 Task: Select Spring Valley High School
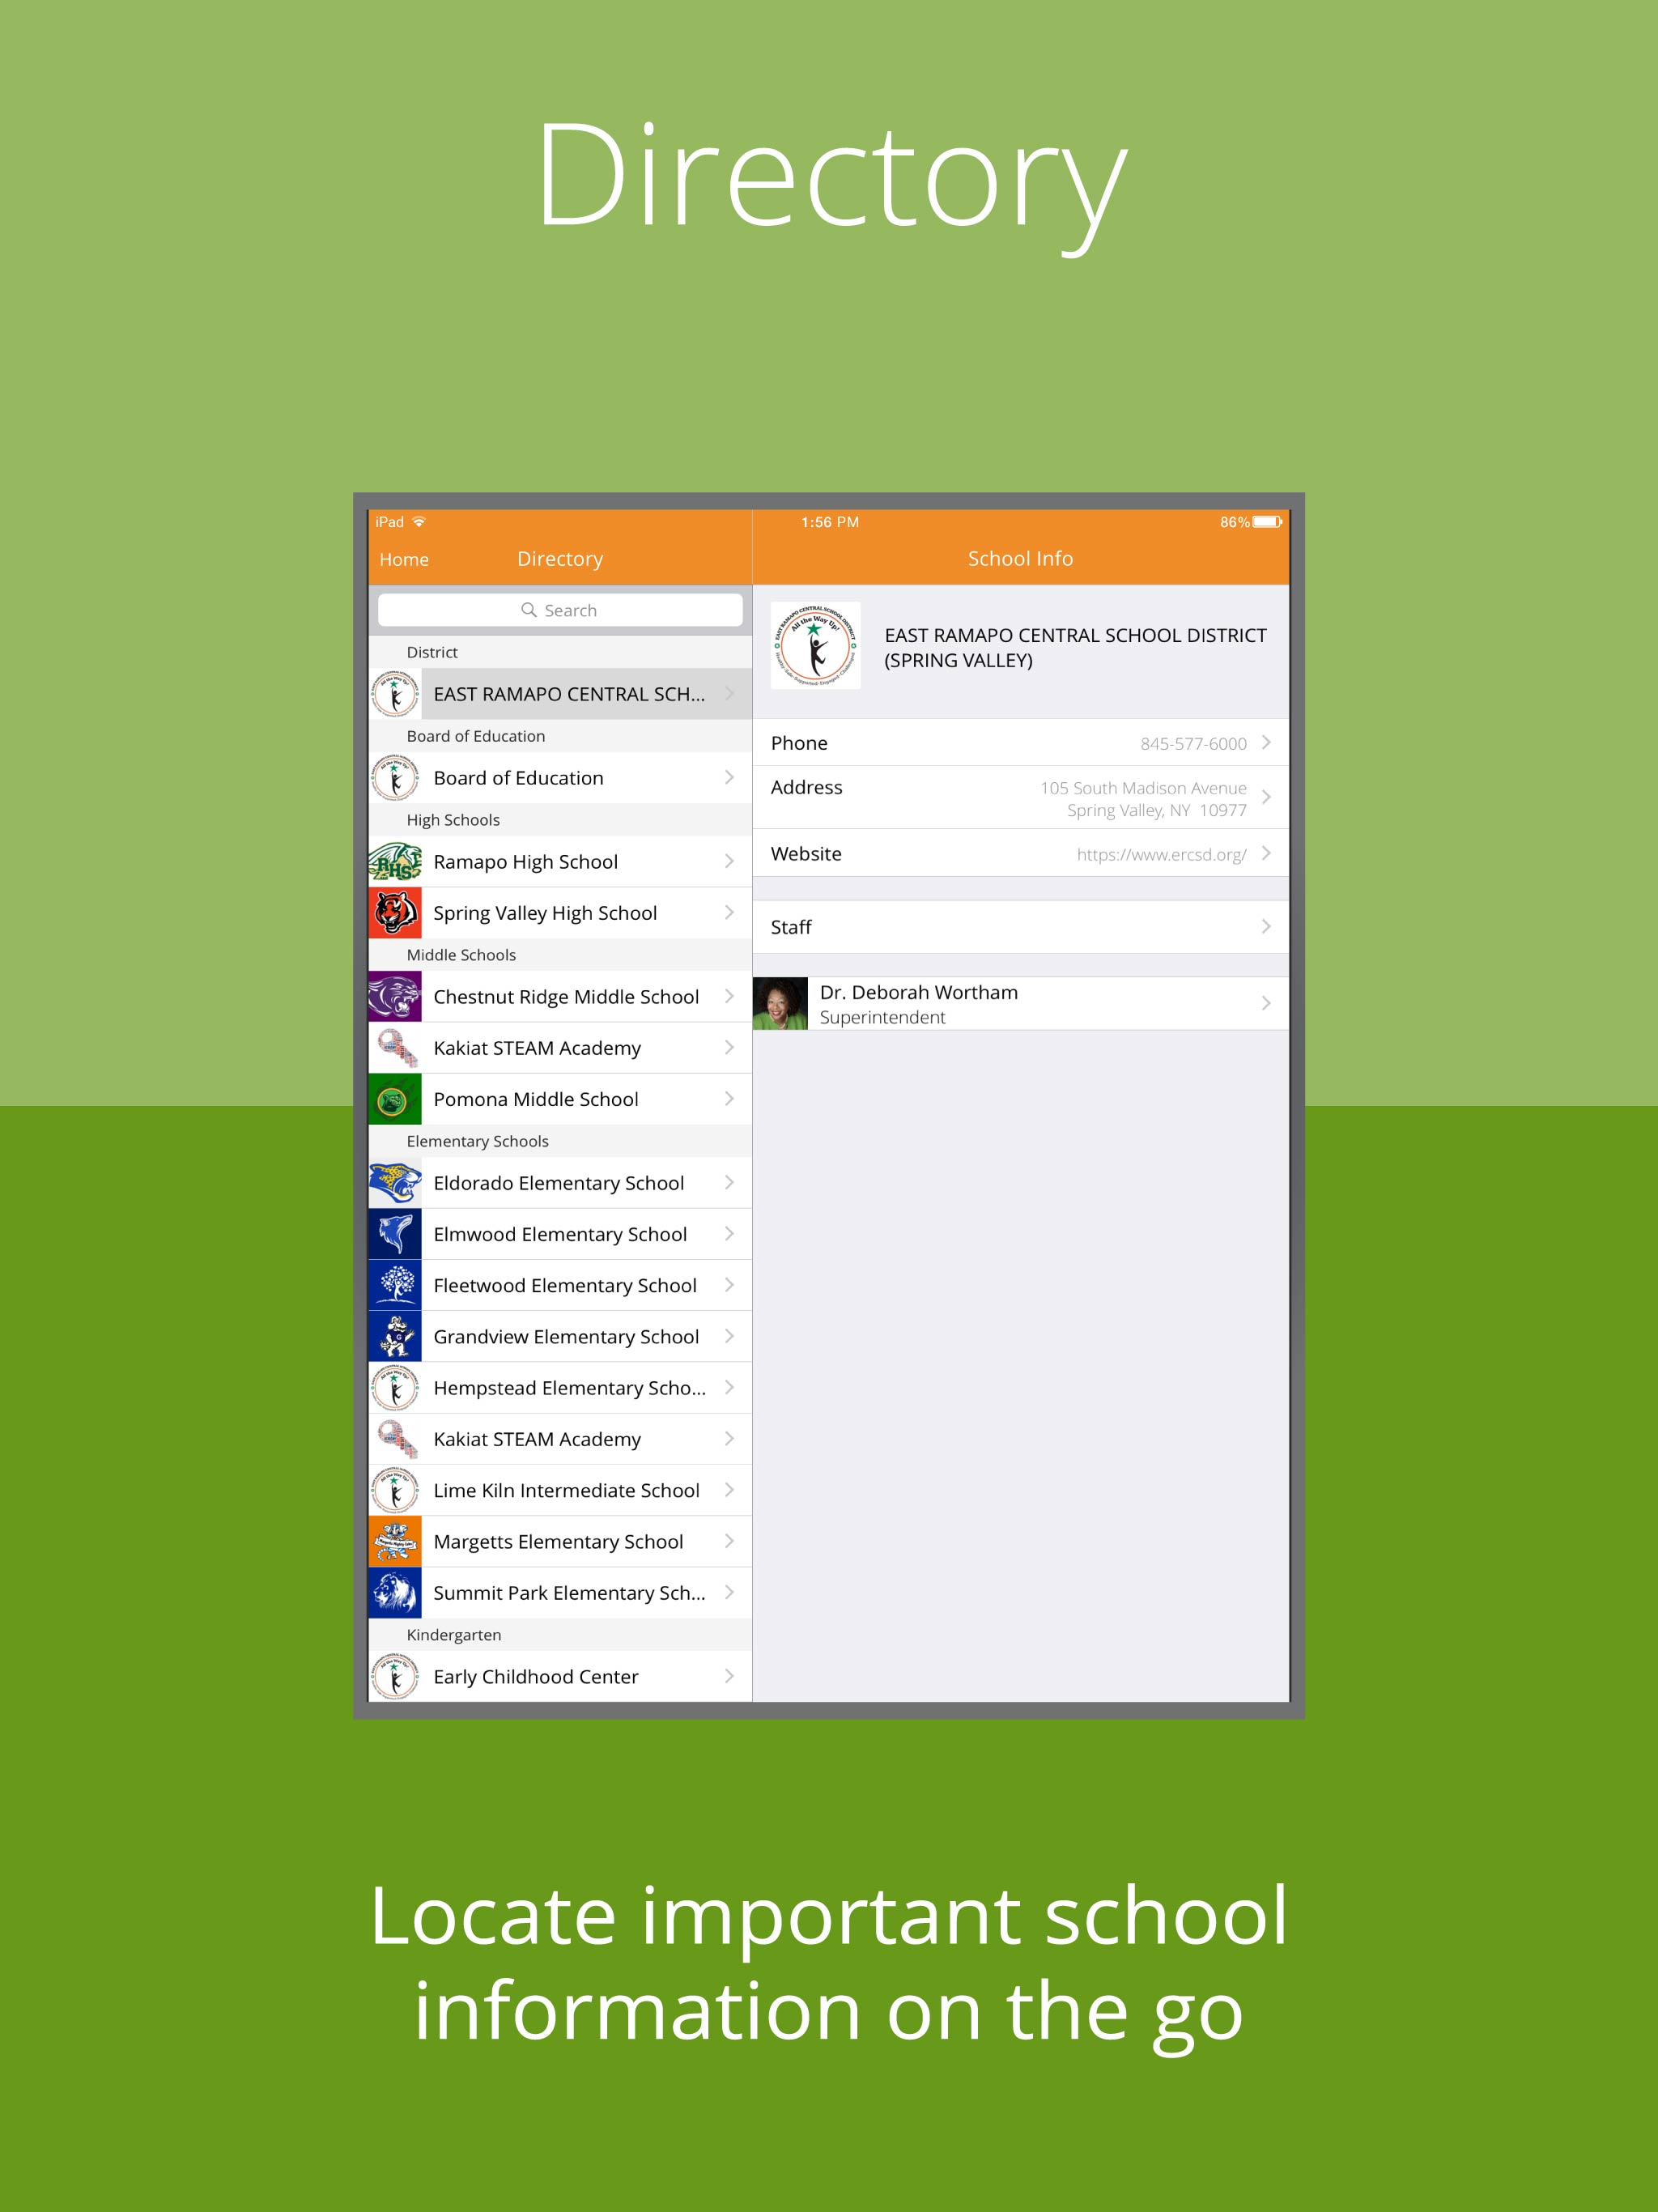560,913
